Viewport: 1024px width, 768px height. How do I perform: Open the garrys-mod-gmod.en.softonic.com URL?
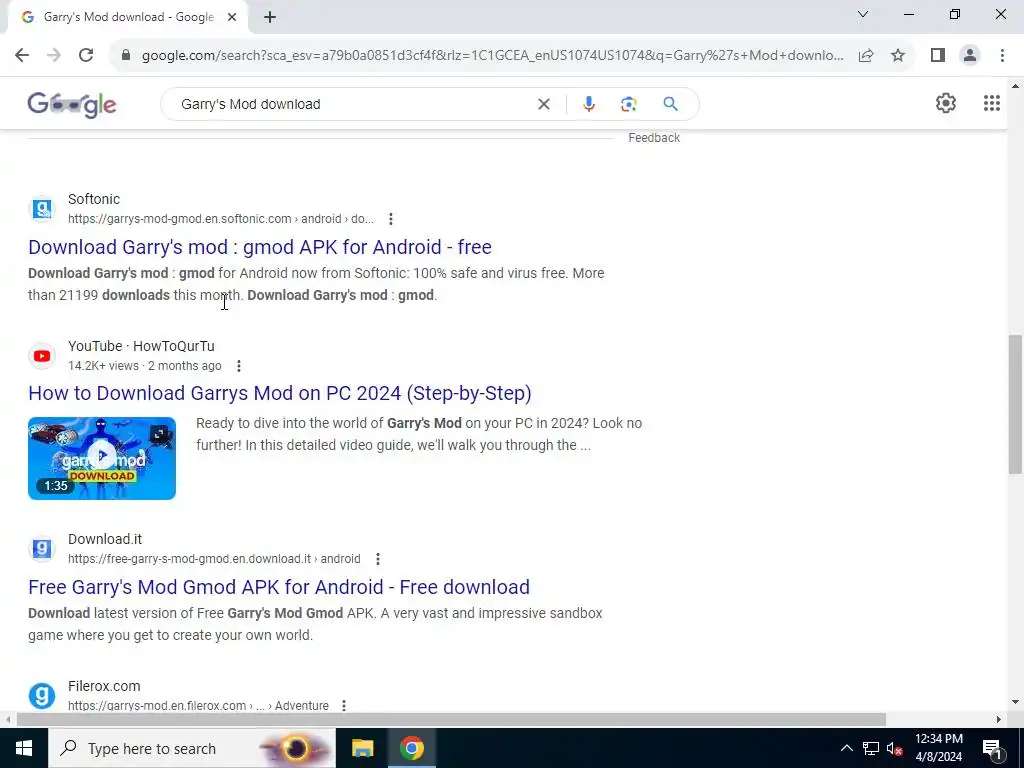click(x=221, y=219)
